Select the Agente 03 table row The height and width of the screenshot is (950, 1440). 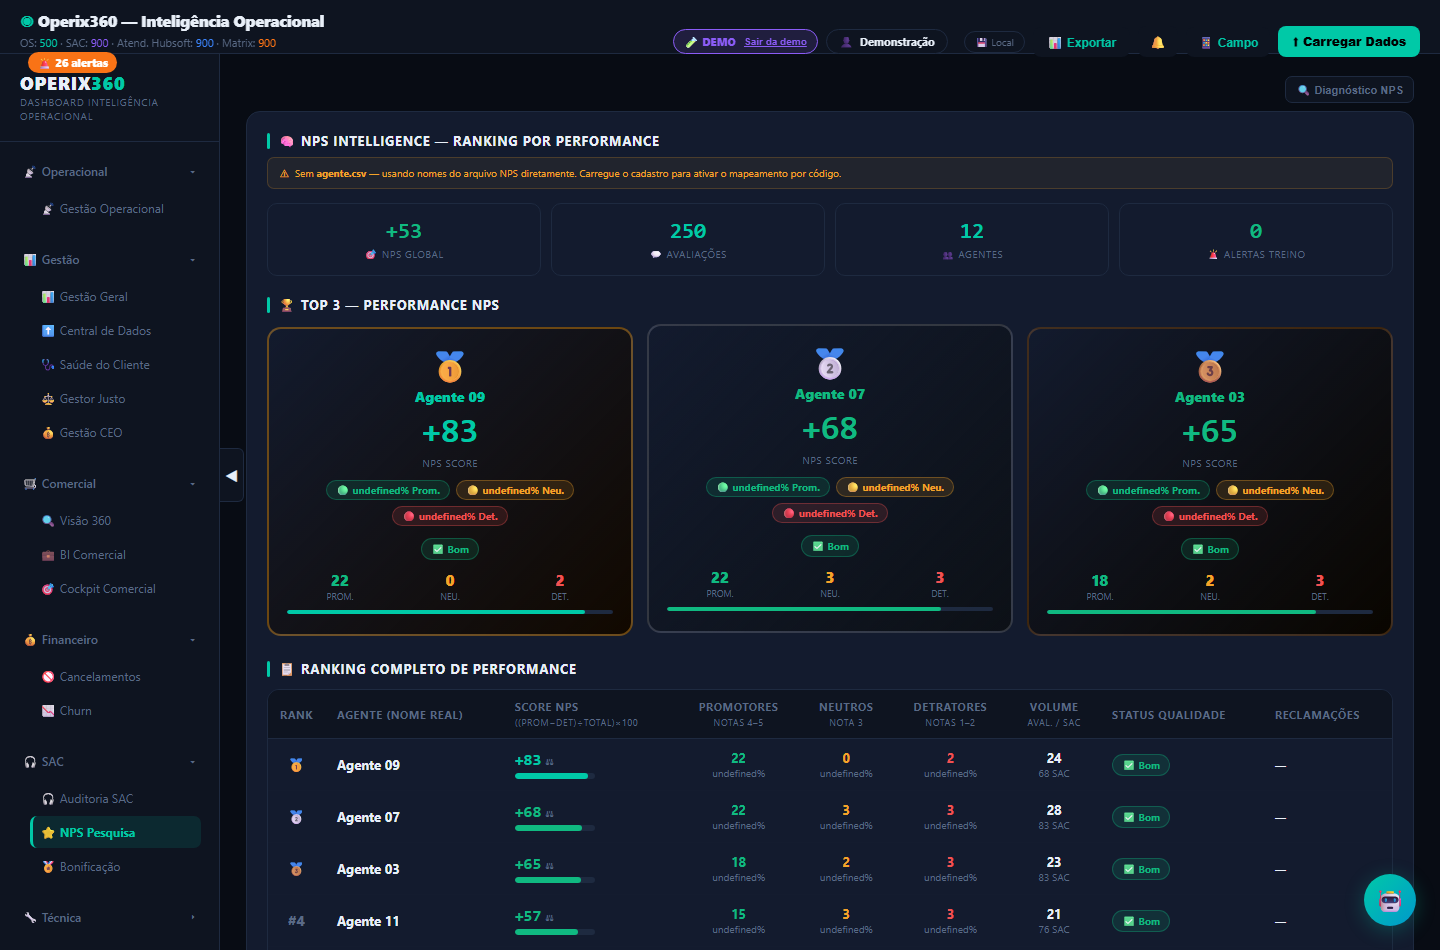[x=830, y=869]
